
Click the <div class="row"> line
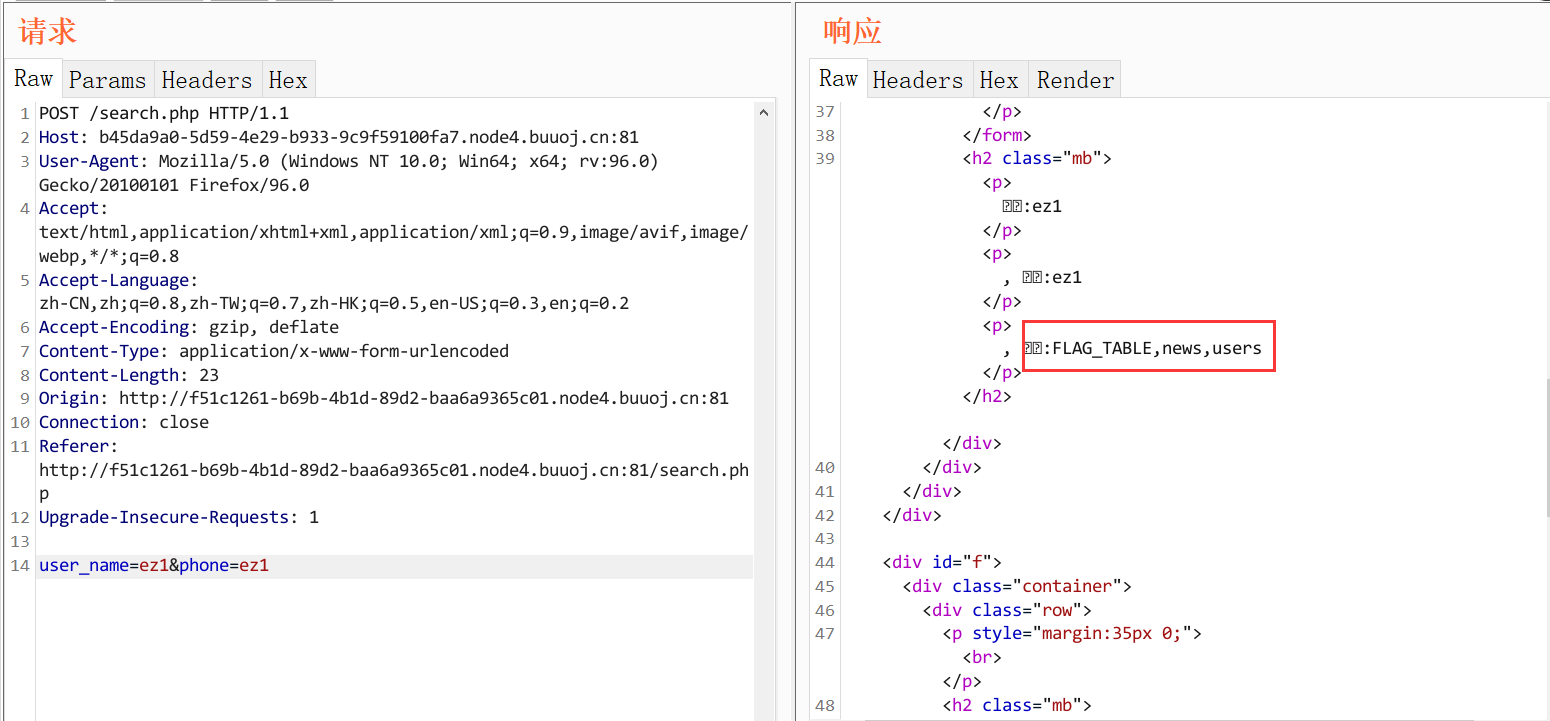[1007, 610]
